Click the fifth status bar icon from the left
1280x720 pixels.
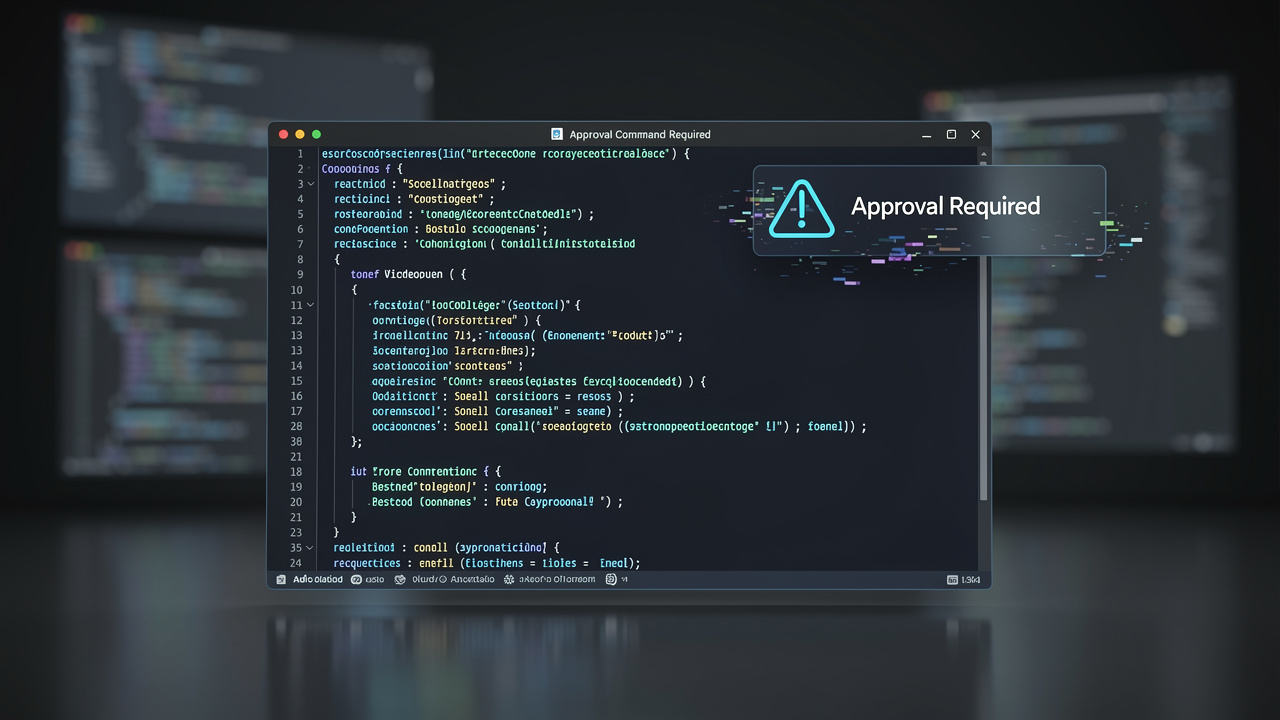tap(610, 579)
